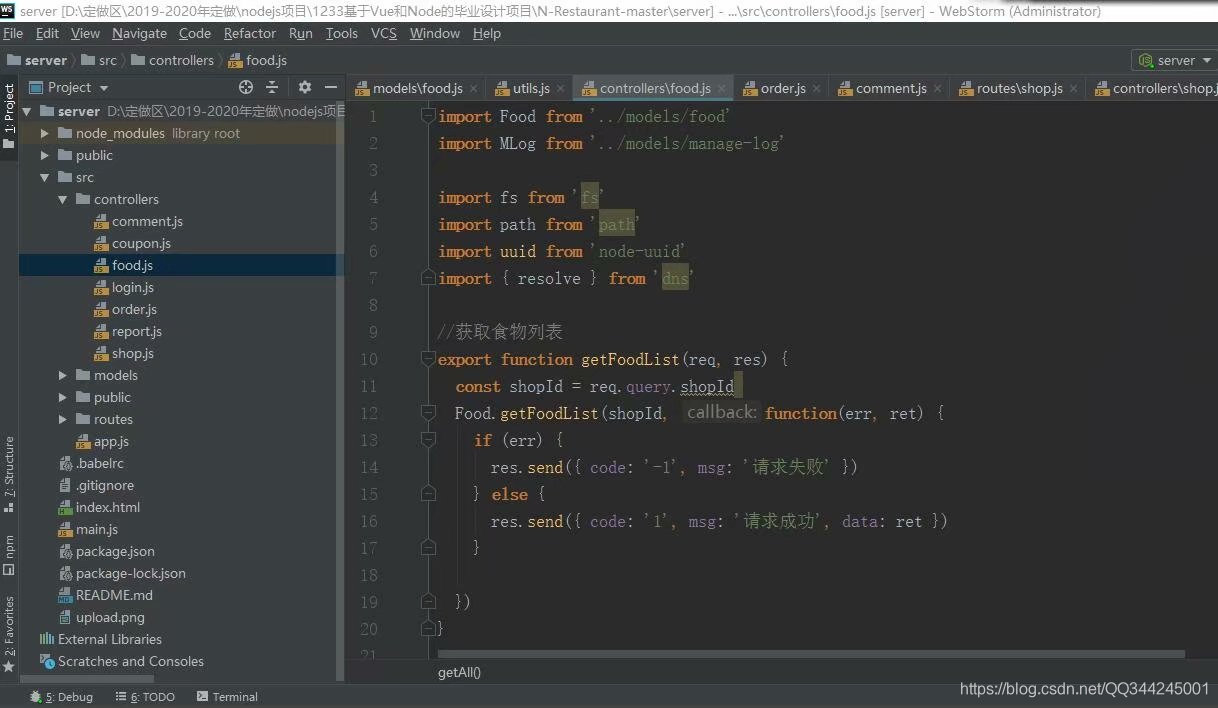Open Scratches and Consoles node
Image resolution: width=1218 pixels, height=708 pixels.
[130, 661]
